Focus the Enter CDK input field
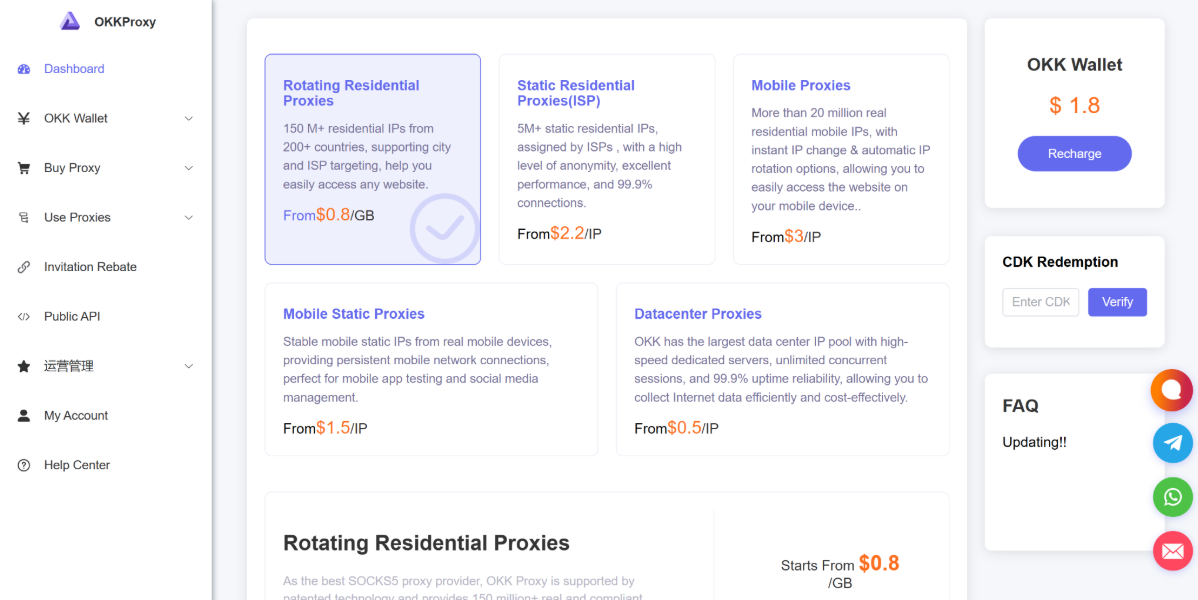Viewport: 1198px width, 600px height. (x=1041, y=302)
